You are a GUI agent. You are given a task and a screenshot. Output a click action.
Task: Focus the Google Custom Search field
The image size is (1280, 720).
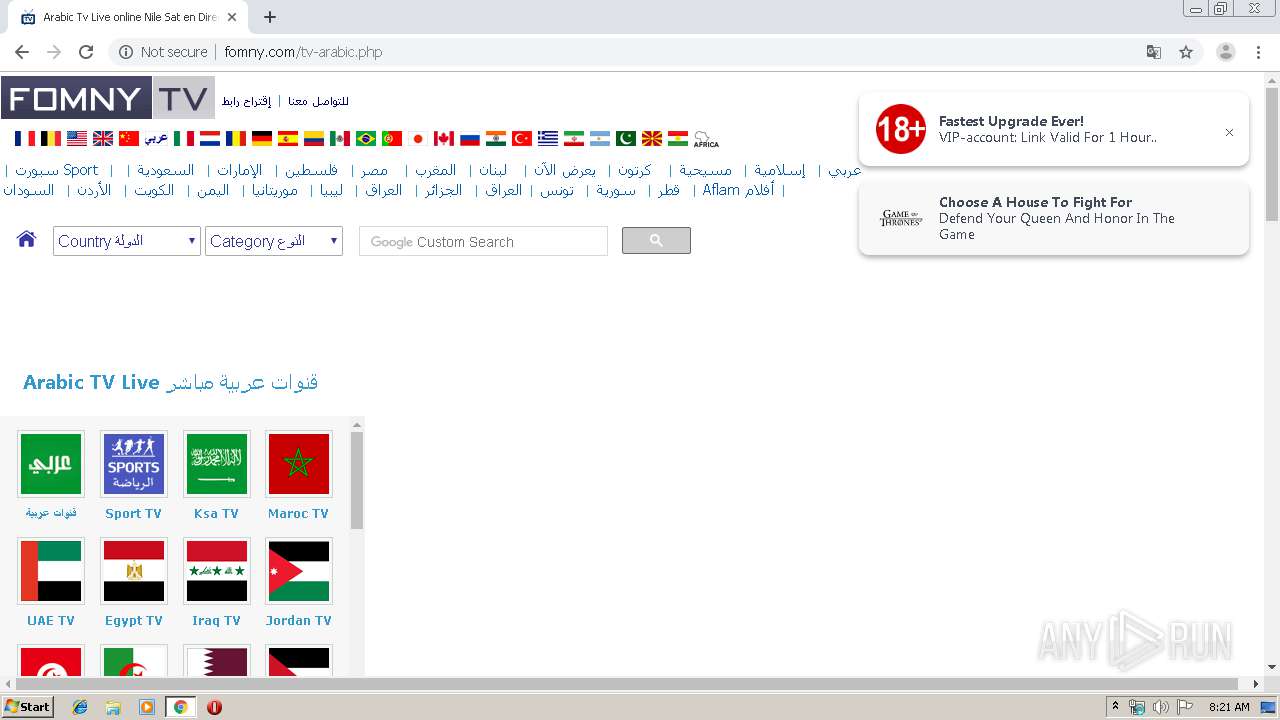pos(483,241)
